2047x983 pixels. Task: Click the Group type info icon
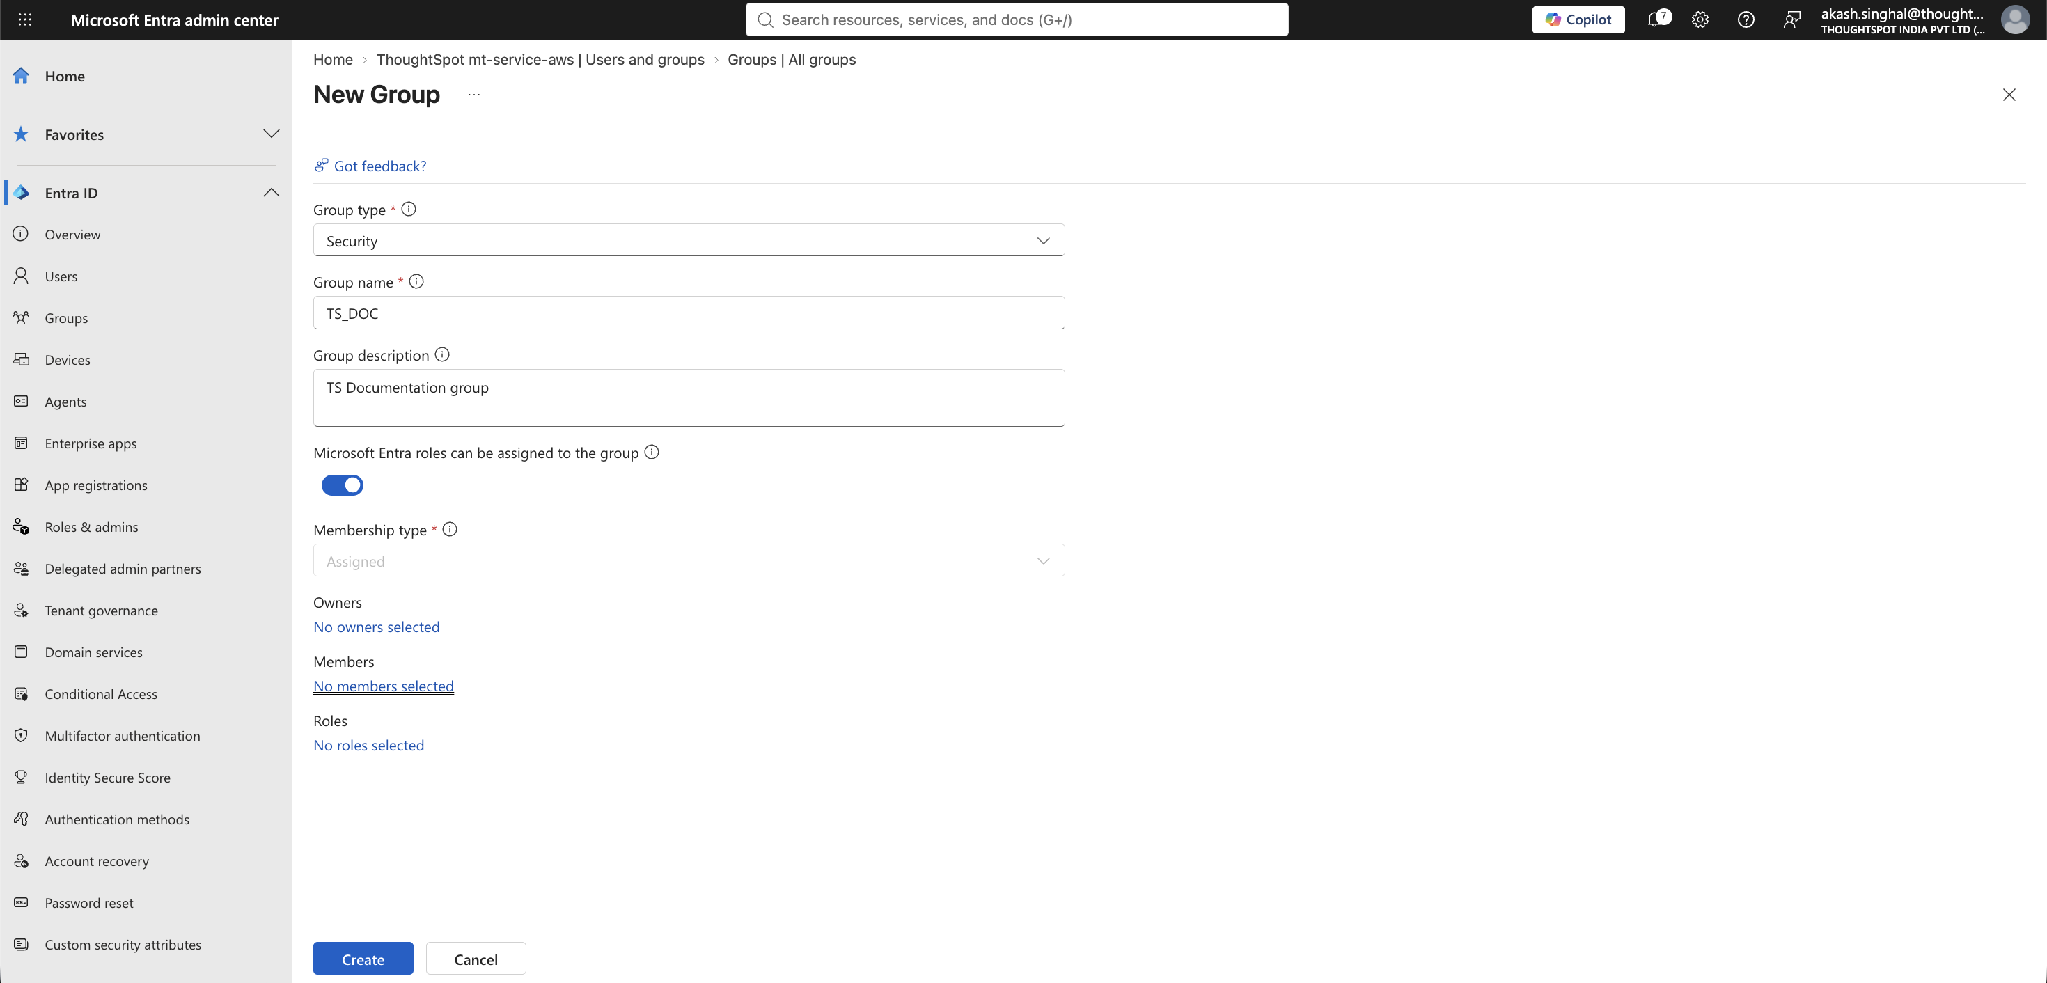[x=409, y=209]
